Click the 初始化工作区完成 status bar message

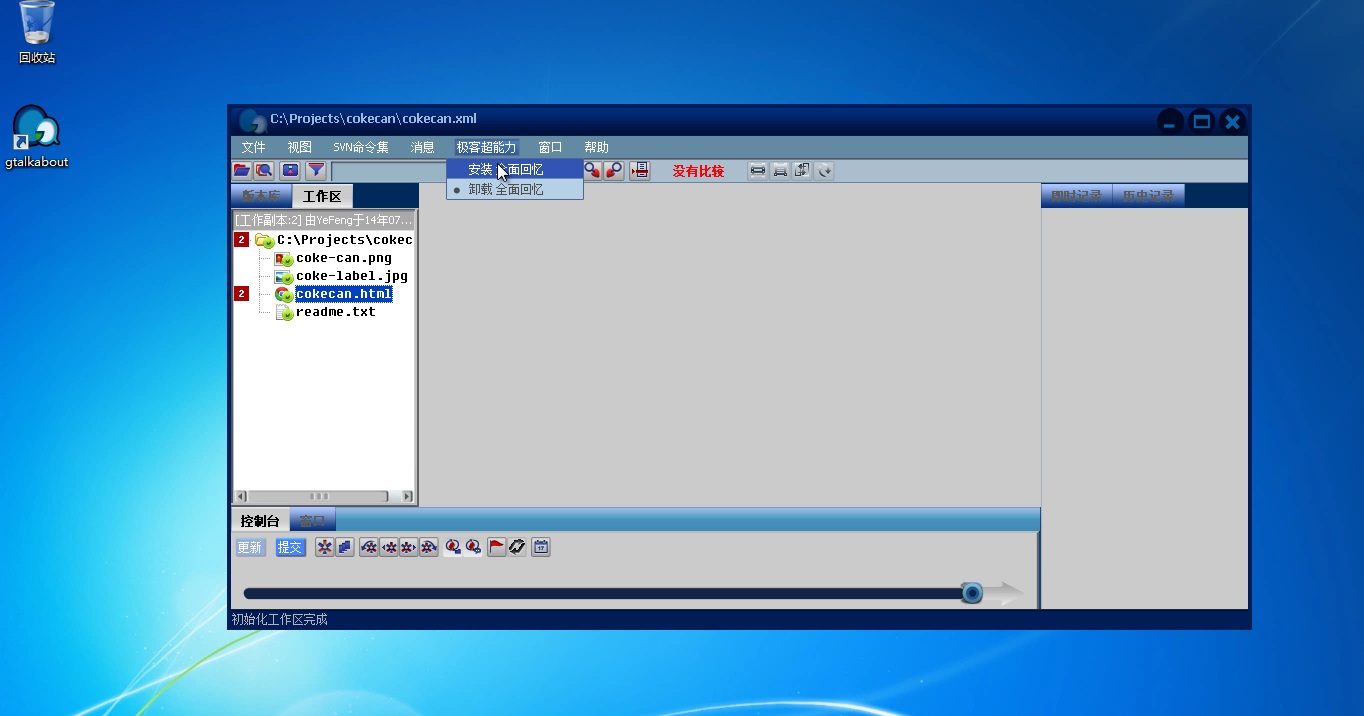(280, 620)
